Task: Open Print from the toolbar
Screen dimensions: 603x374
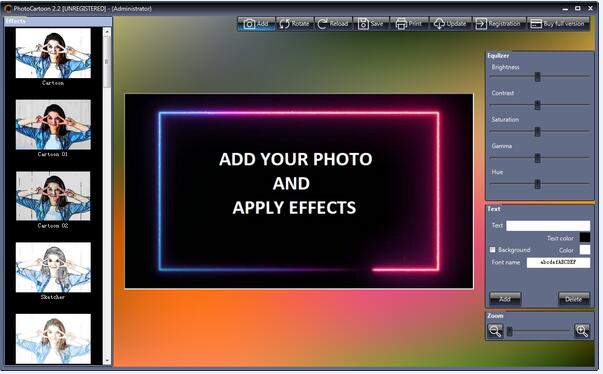Action: click(x=409, y=24)
